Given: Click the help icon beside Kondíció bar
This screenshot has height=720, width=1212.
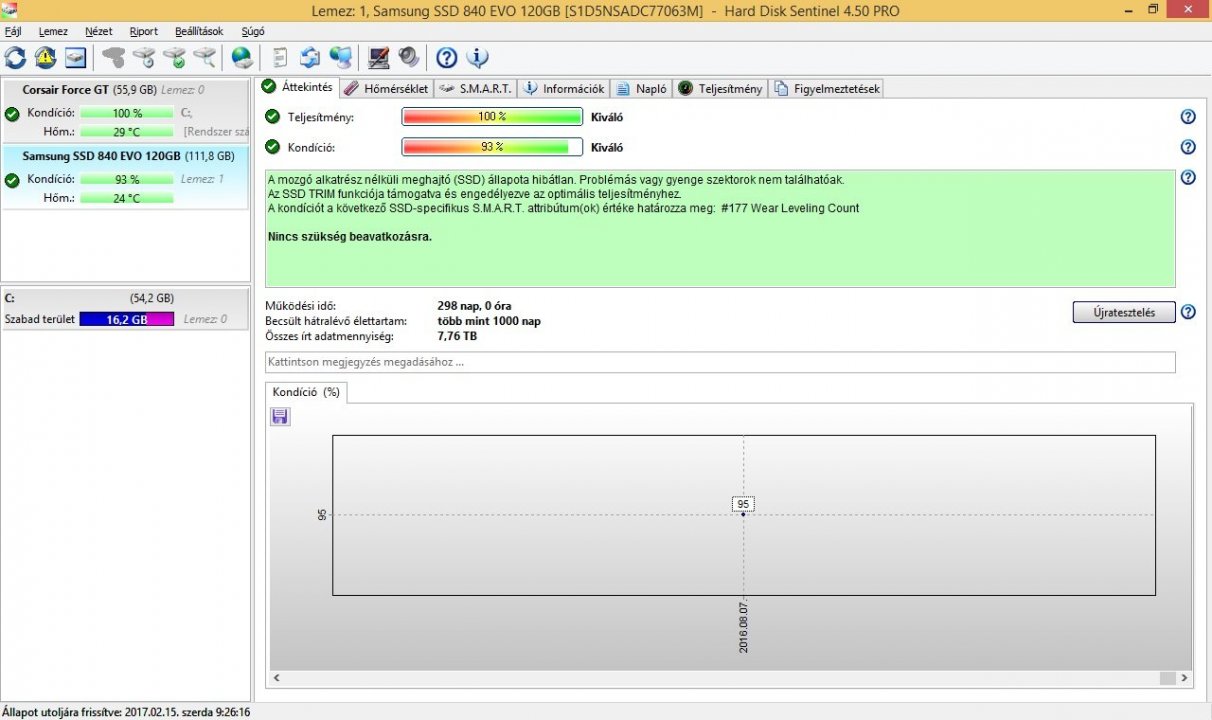Looking at the screenshot, I should [x=1188, y=147].
